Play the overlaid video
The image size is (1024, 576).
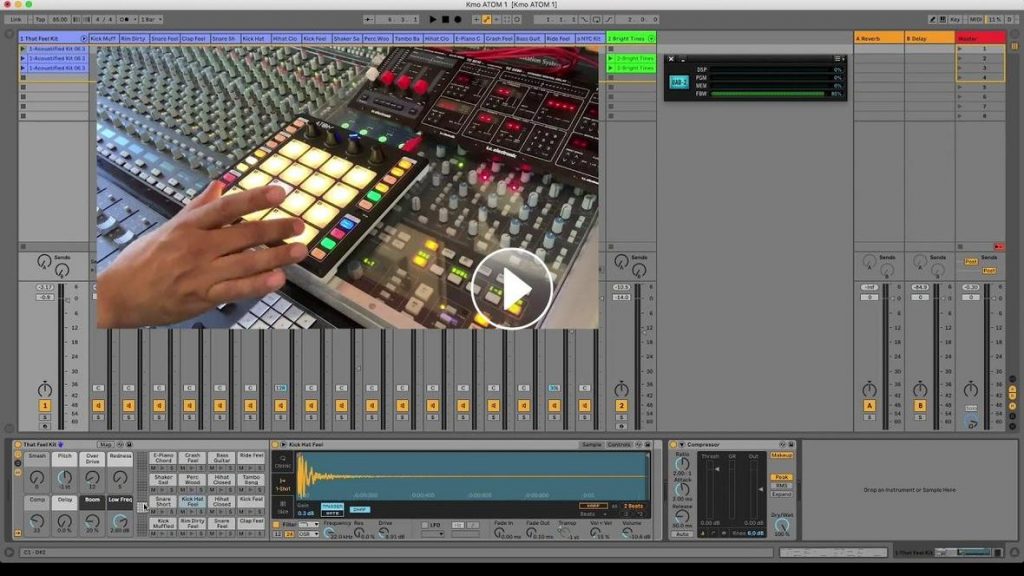pyautogui.click(x=511, y=289)
